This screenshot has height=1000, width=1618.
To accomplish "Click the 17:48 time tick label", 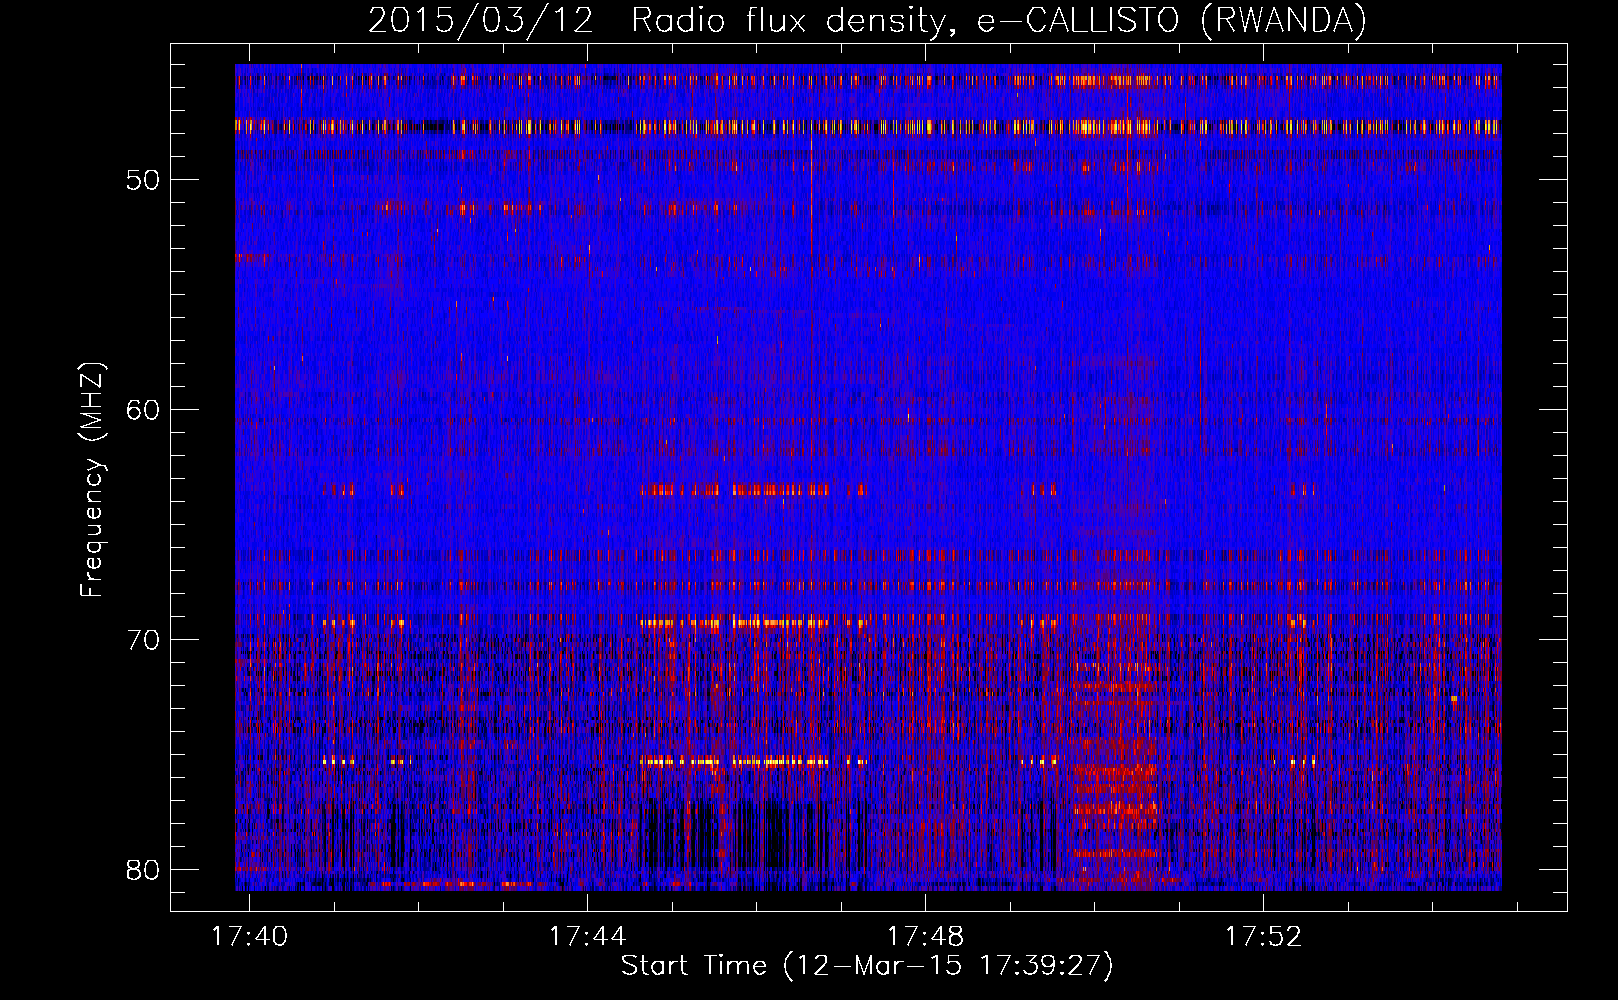I will [x=925, y=936].
